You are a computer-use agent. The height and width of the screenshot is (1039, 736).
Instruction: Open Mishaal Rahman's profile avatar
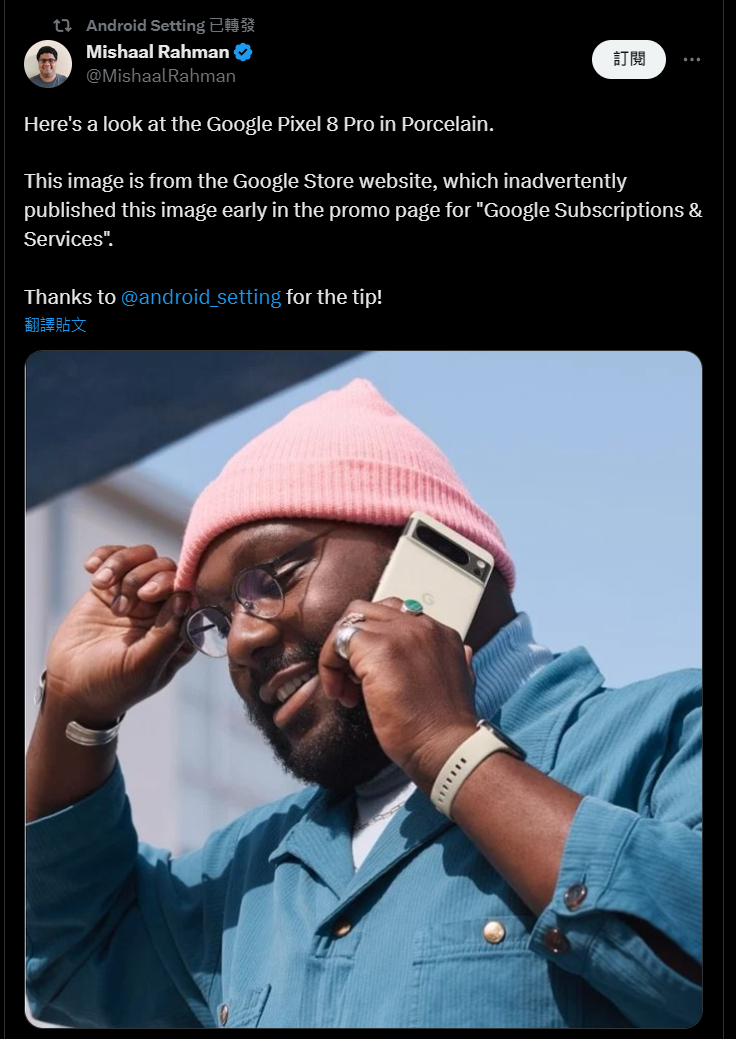[x=48, y=64]
